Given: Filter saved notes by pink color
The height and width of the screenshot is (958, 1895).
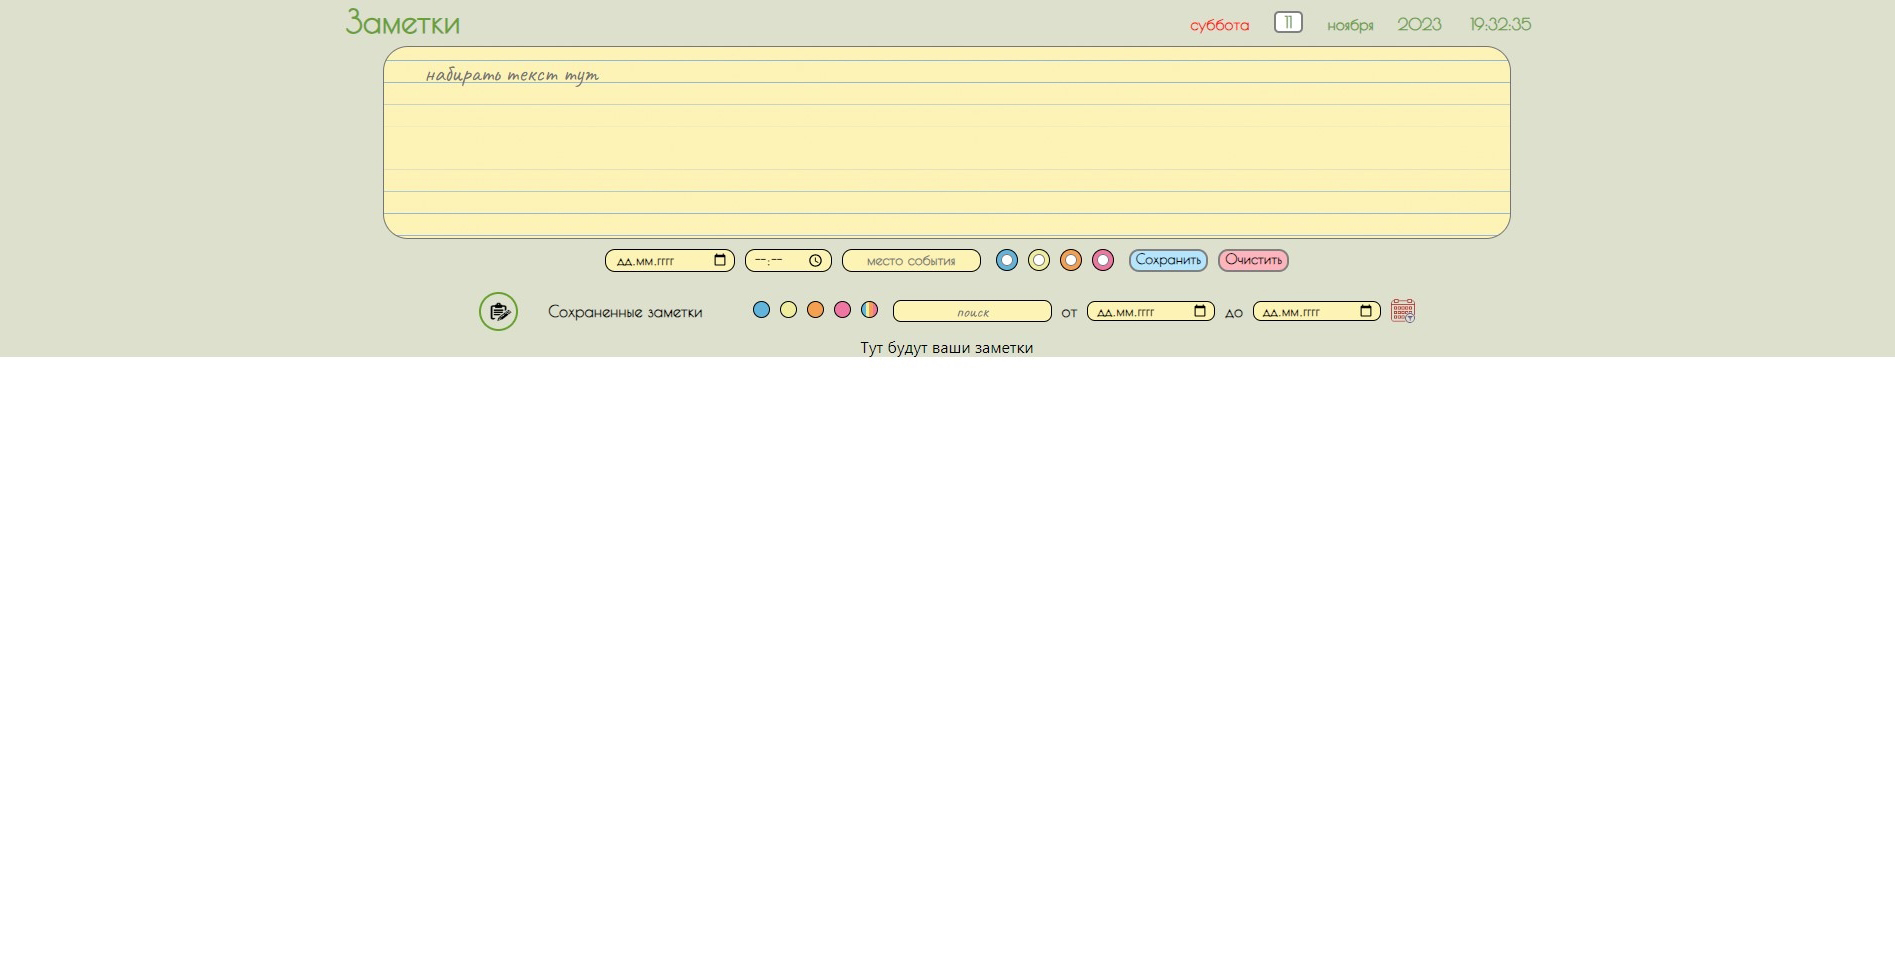Looking at the screenshot, I should click(x=842, y=310).
